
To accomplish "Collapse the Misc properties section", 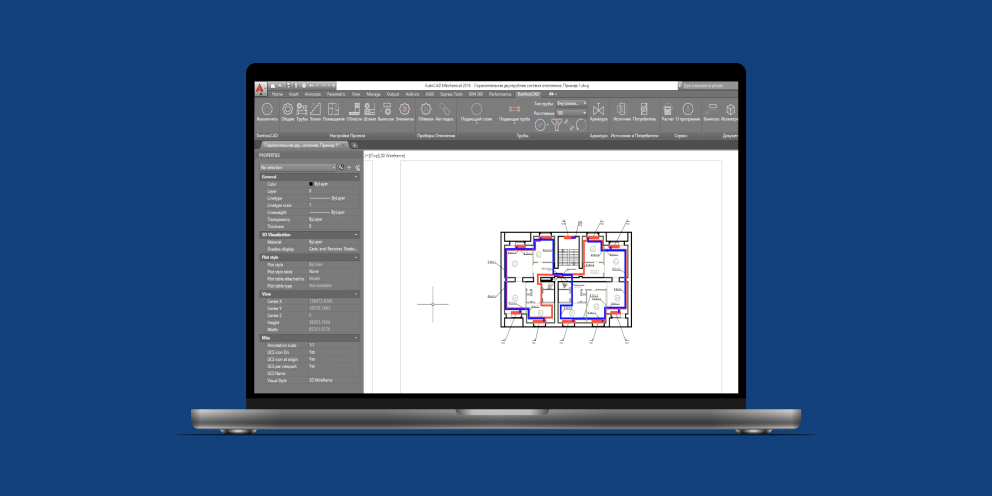I will [356, 338].
